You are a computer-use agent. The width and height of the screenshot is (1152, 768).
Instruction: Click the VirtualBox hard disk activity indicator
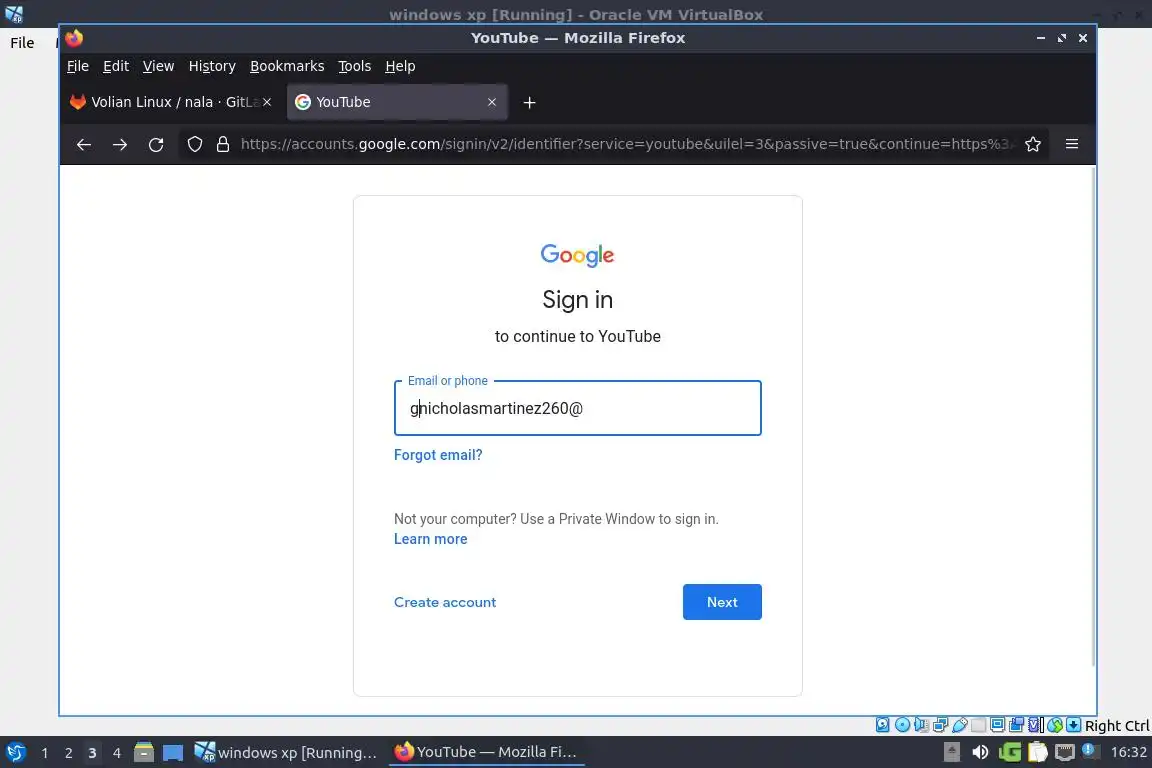coord(883,725)
